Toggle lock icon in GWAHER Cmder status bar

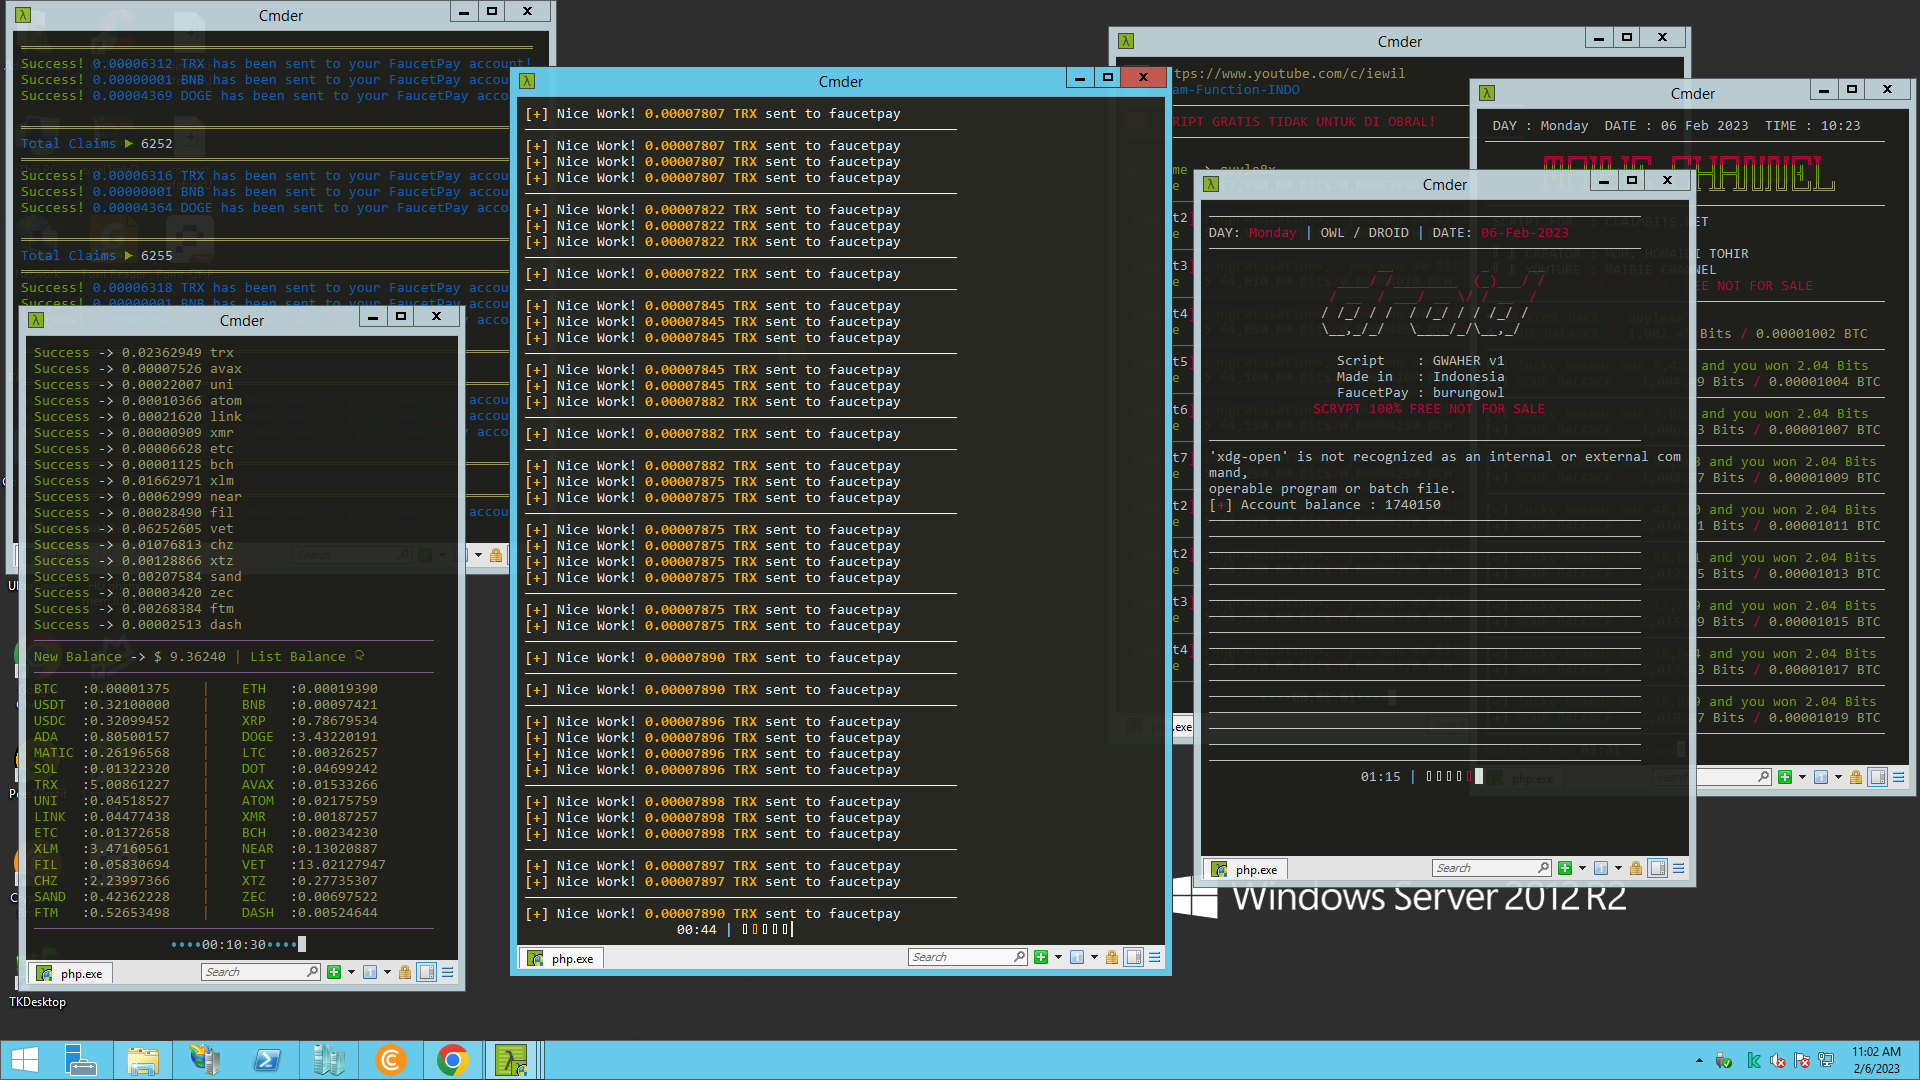[x=1636, y=869]
